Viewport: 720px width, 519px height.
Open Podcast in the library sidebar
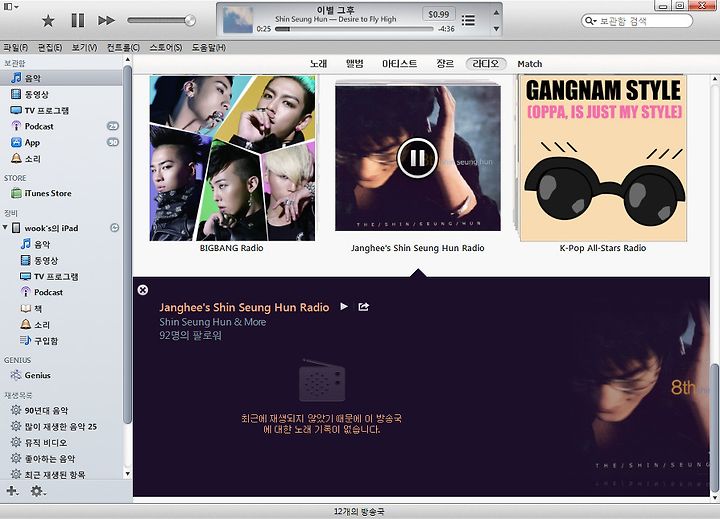(61, 126)
